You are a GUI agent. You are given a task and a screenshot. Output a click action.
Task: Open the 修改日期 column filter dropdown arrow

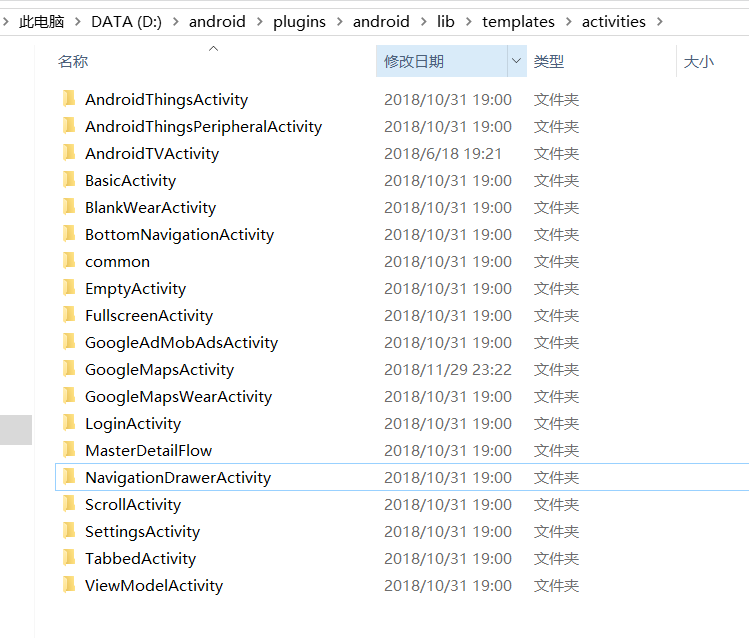pos(516,61)
